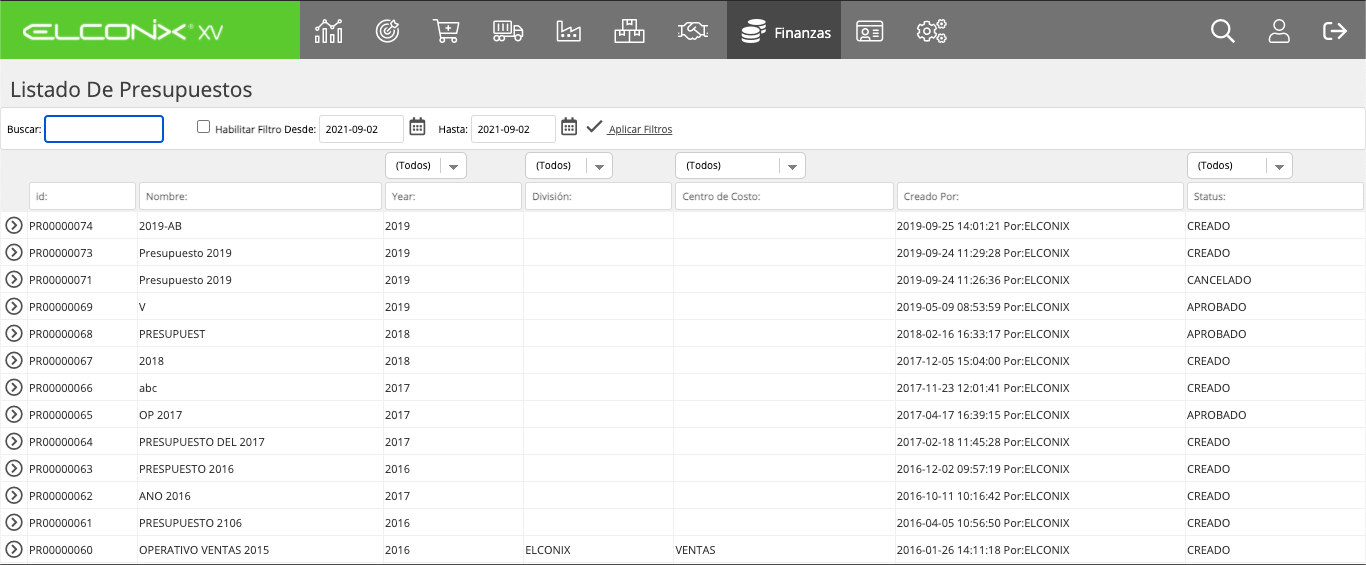This screenshot has width=1366, height=565.
Task: Click the 2019-05-09 08:53:59 creation cell
Action: pos(983,307)
